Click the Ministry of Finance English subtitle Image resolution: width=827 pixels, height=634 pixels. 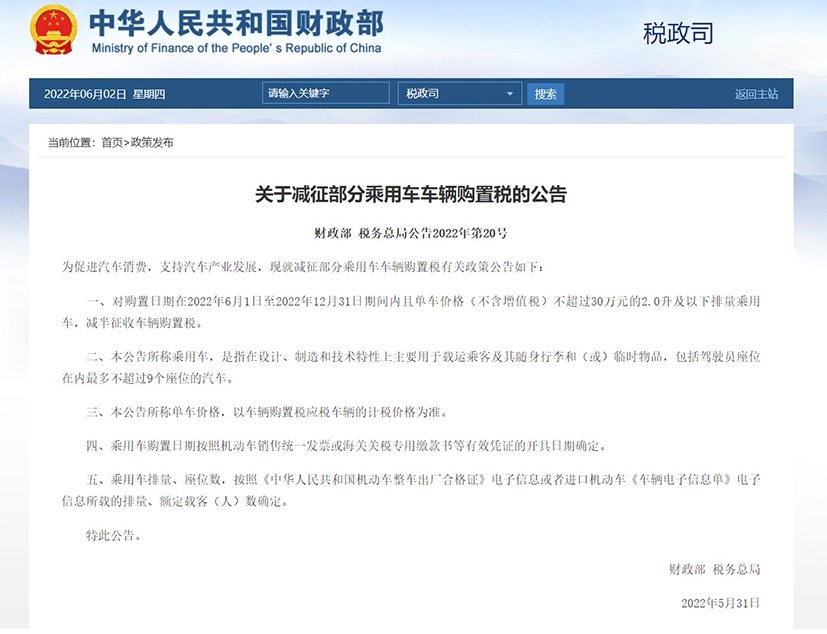click(236, 48)
